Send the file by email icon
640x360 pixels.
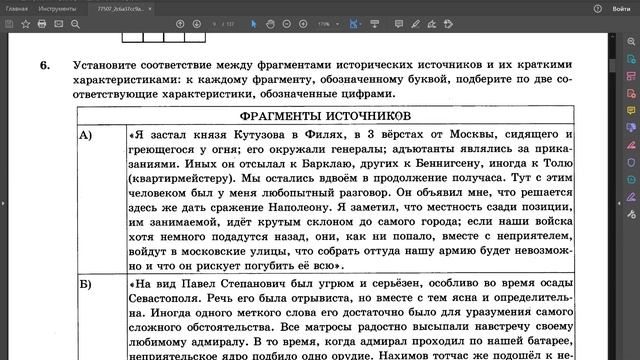[x=59, y=24]
